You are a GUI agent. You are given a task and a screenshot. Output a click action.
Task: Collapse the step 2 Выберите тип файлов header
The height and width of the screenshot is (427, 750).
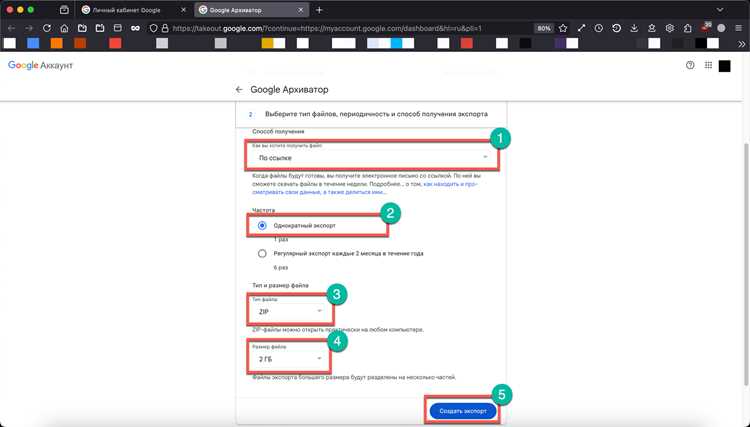[371, 114]
